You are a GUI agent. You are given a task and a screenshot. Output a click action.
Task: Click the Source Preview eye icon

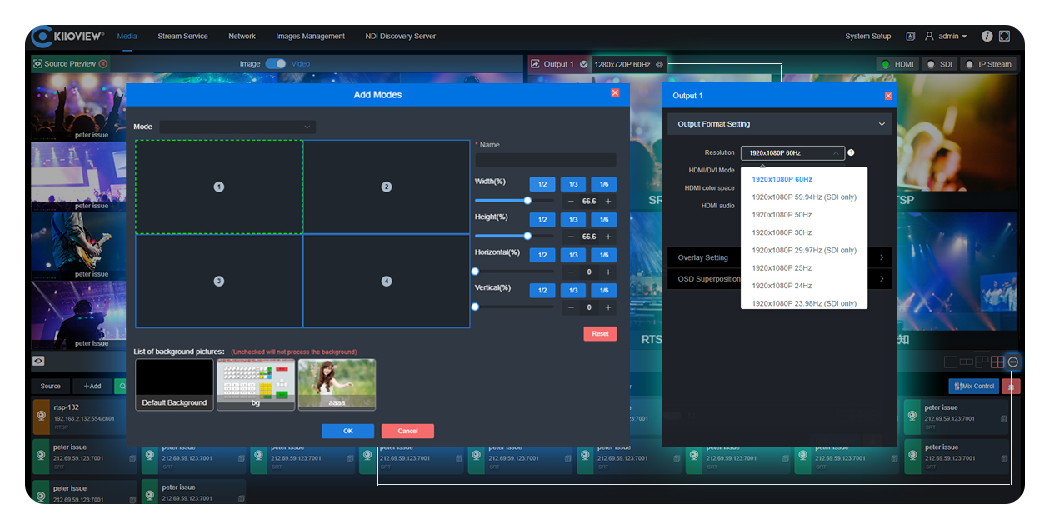(38, 64)
